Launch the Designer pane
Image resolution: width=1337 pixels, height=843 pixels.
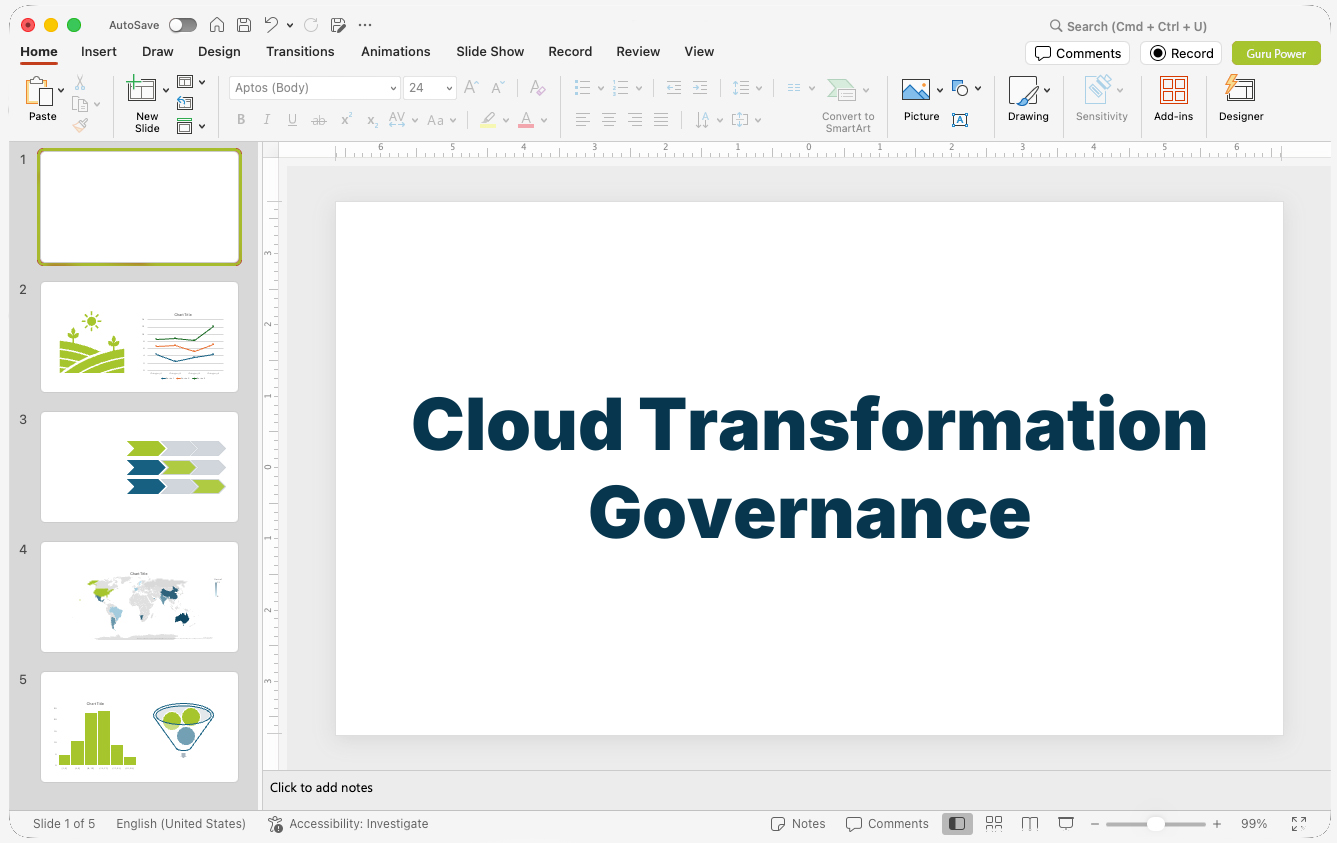click(1241, 99)
